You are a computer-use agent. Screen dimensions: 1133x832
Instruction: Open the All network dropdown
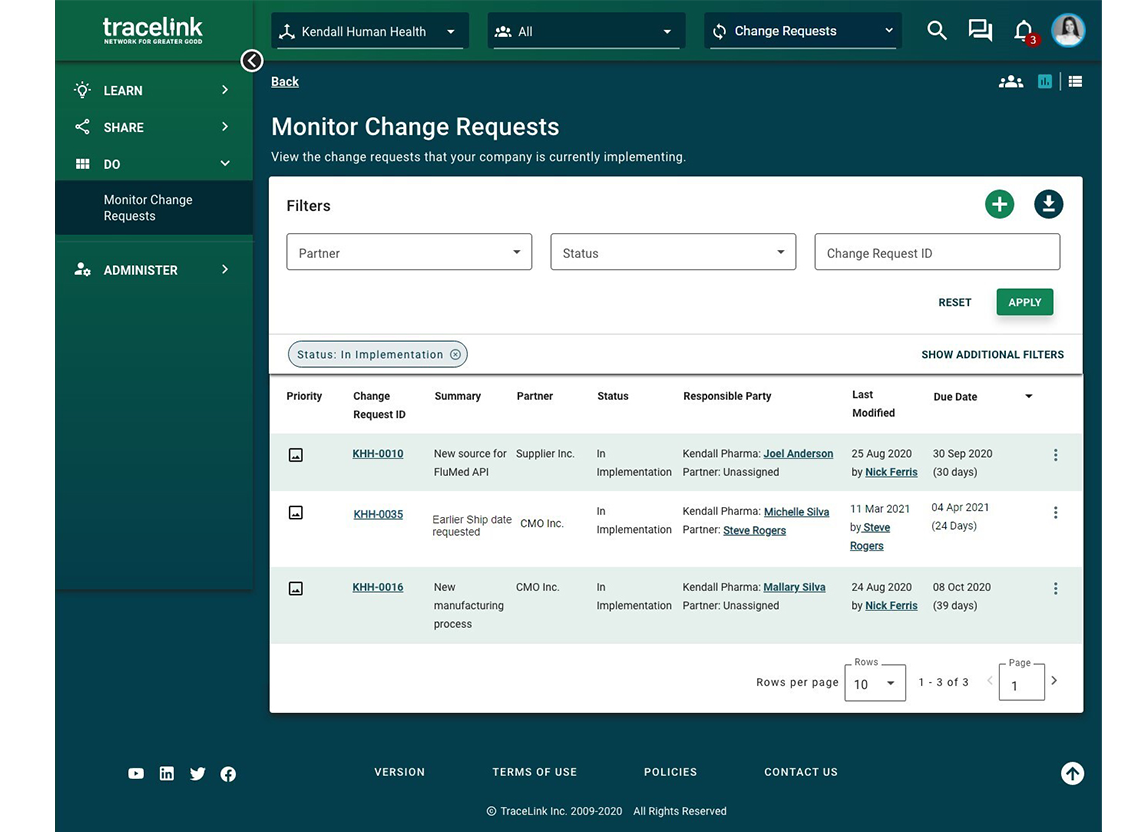[586, 31]
